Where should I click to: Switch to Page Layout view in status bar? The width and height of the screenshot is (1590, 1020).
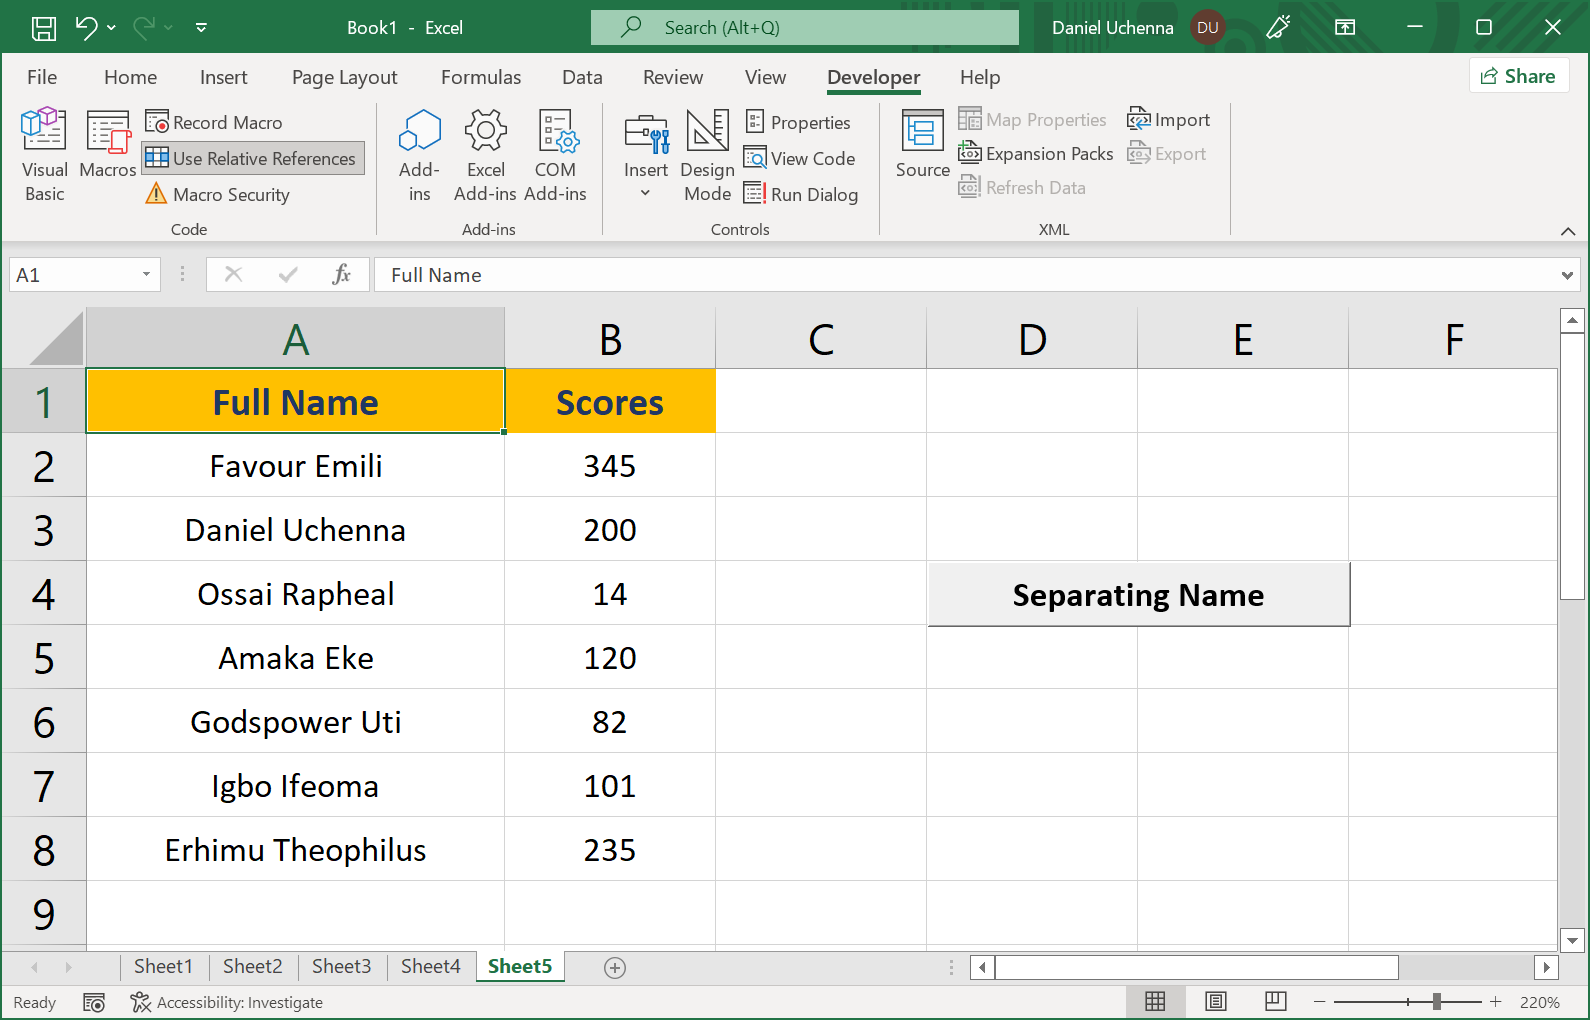click(x=1215, y=1002)
